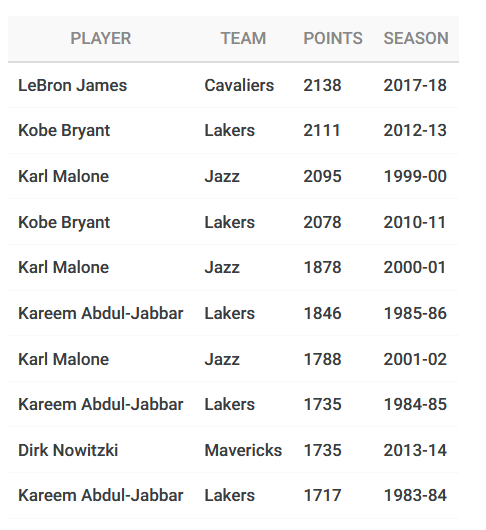Click the Mavericks team name
486x530 pixels.
(x=243, y=451)
